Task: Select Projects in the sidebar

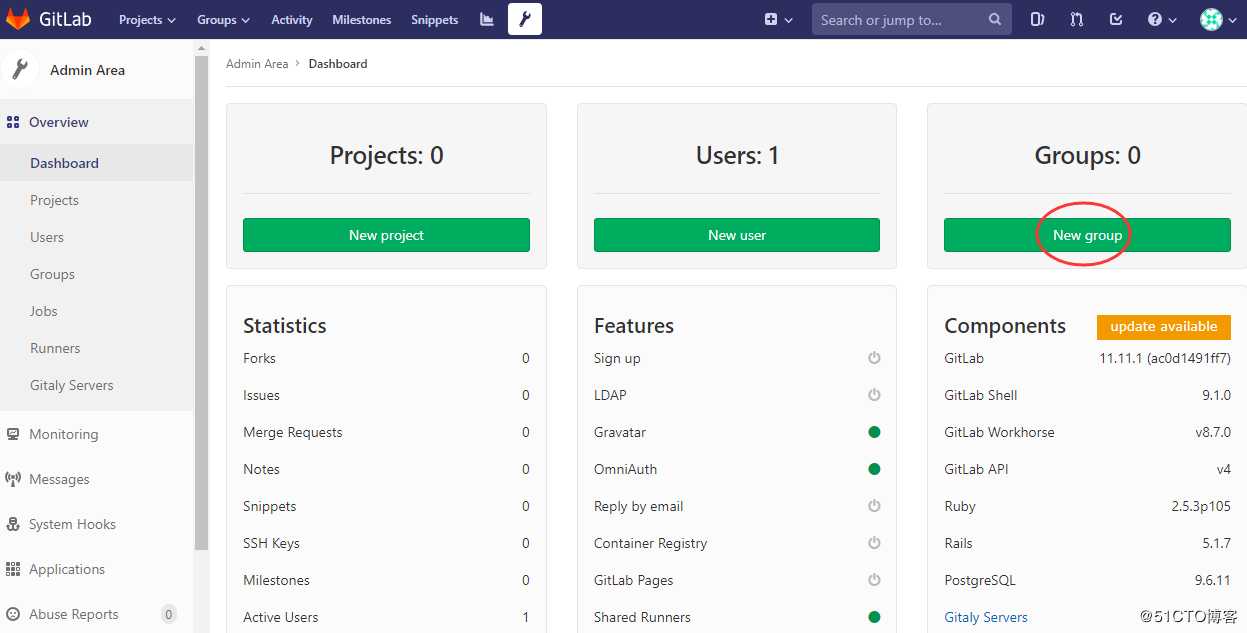Action: (x=96, y=200)
